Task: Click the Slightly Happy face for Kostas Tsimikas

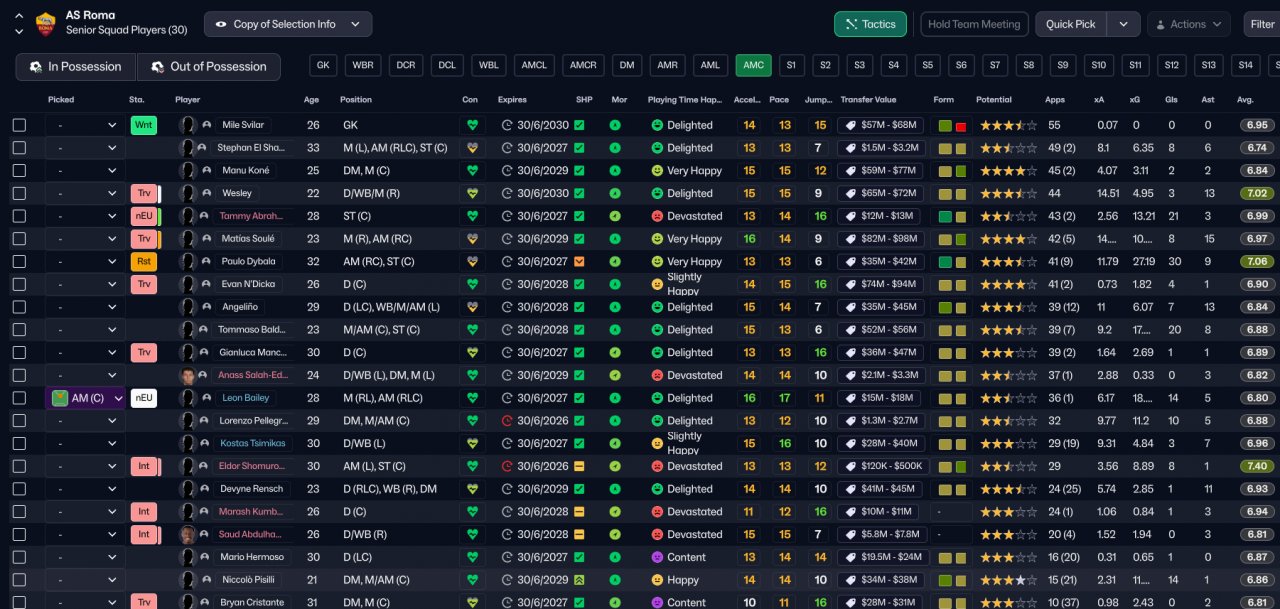Action: (657, 444)
